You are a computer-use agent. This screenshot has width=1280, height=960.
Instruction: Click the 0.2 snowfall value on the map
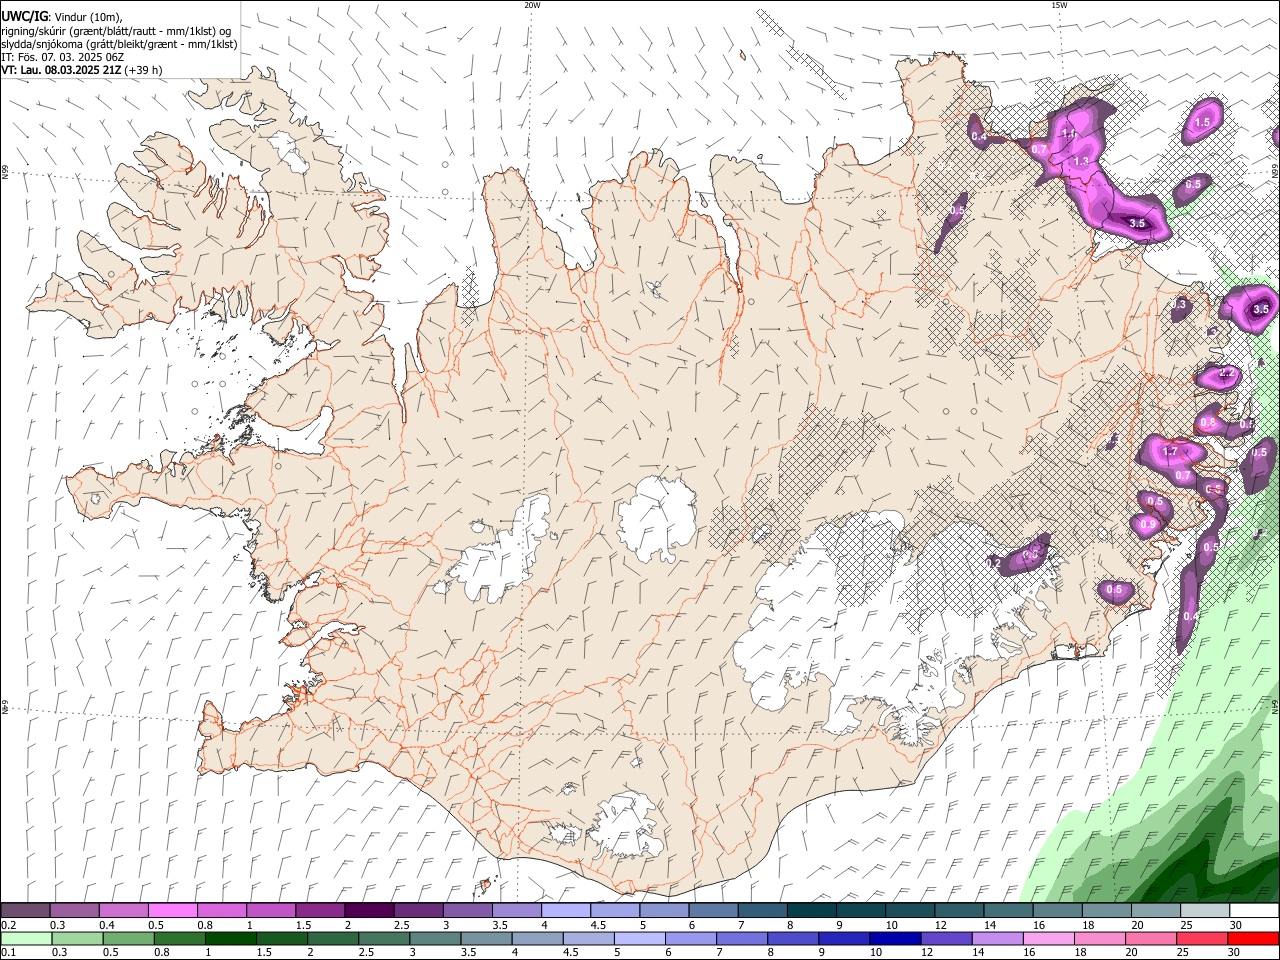pos(994,564)
